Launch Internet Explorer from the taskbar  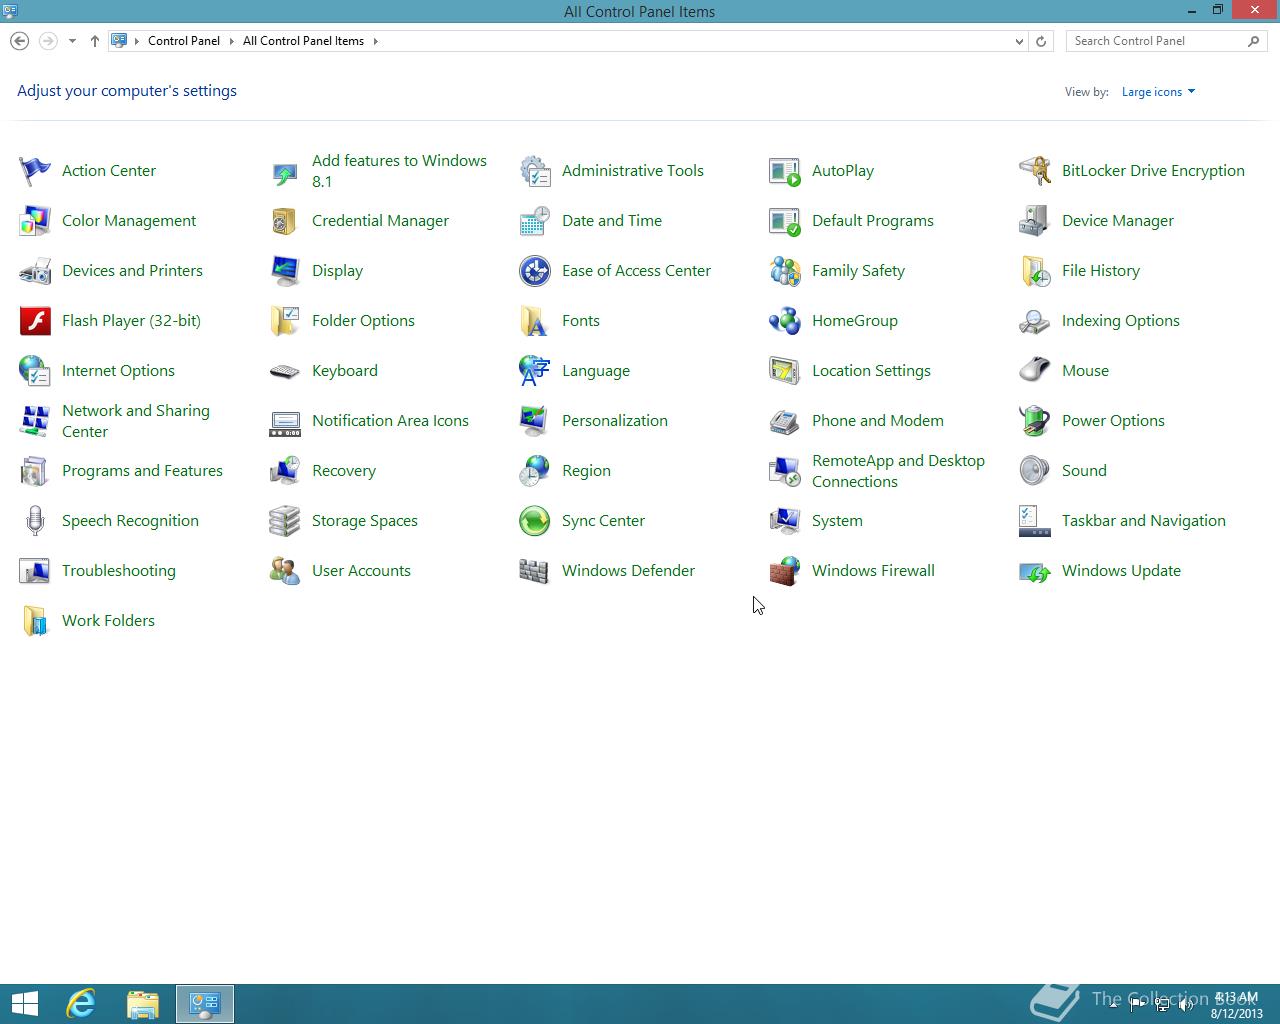pyautogui.click(x=81, y=1004)
